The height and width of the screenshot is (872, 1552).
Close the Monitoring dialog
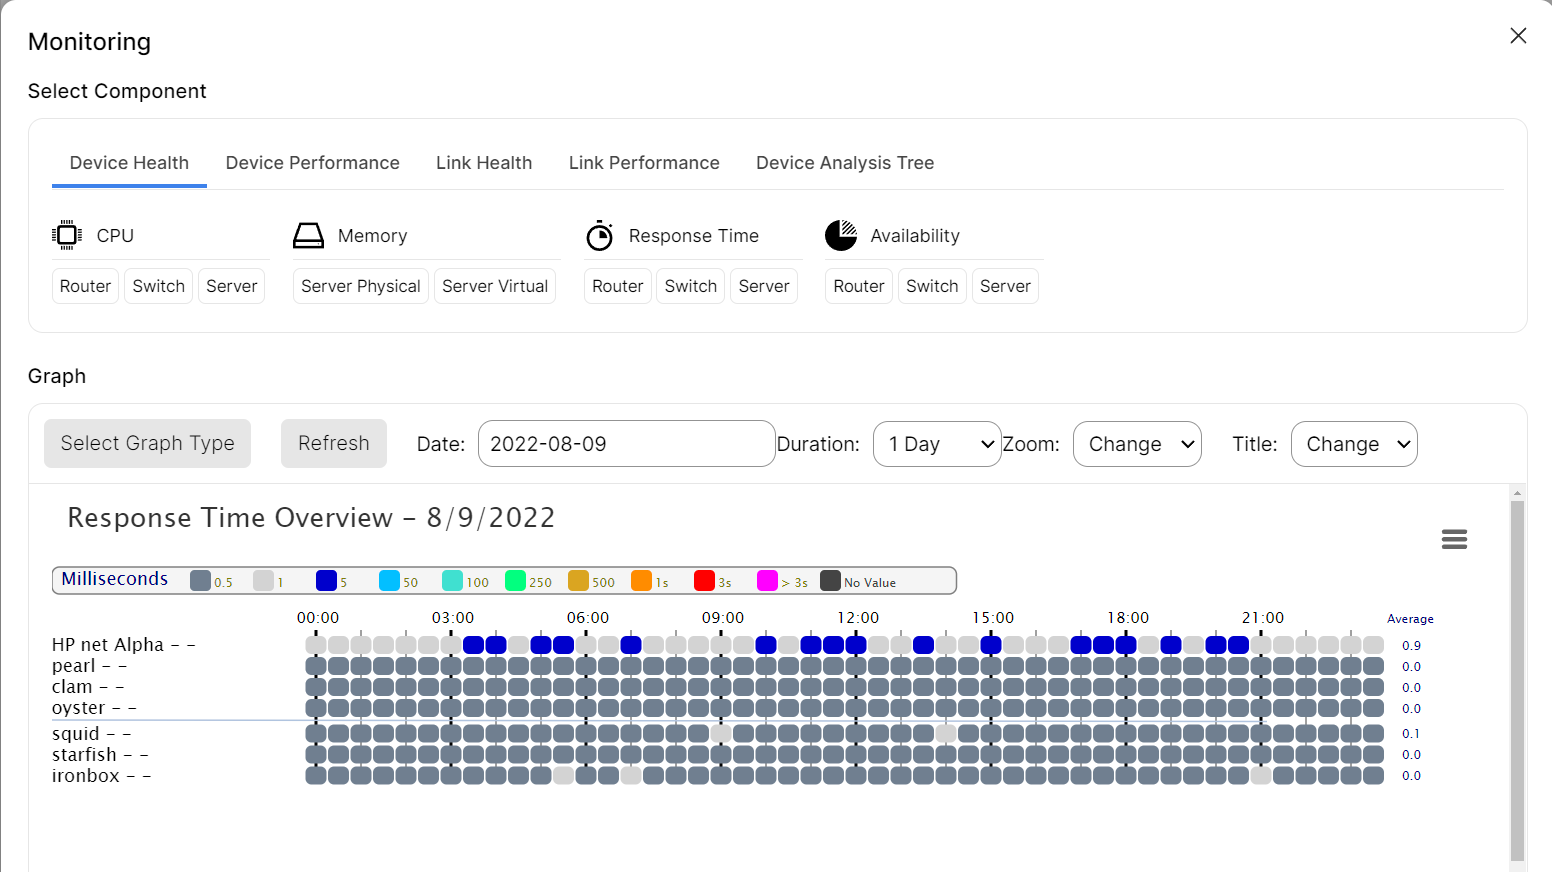(1518, 36)
